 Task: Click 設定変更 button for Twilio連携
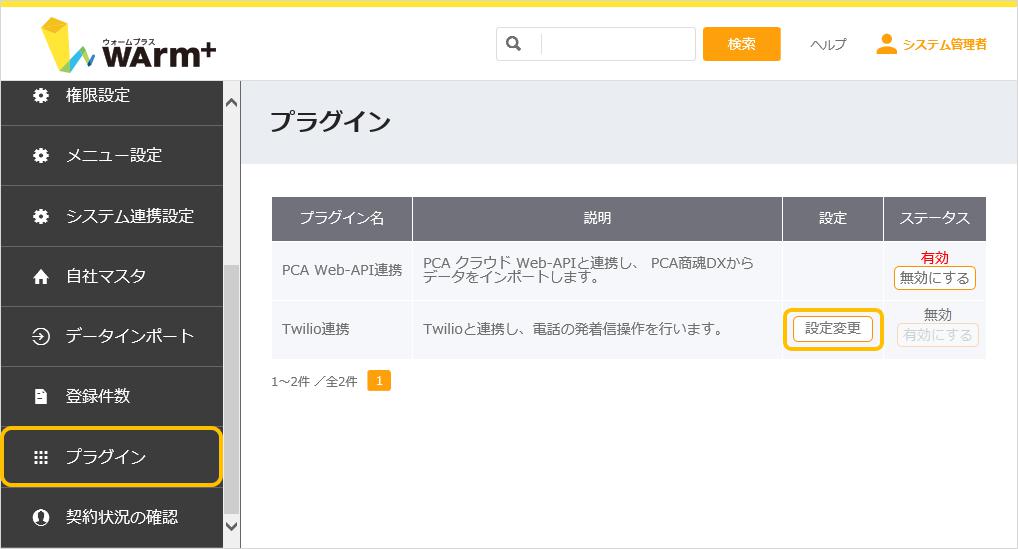click(833, 329)
